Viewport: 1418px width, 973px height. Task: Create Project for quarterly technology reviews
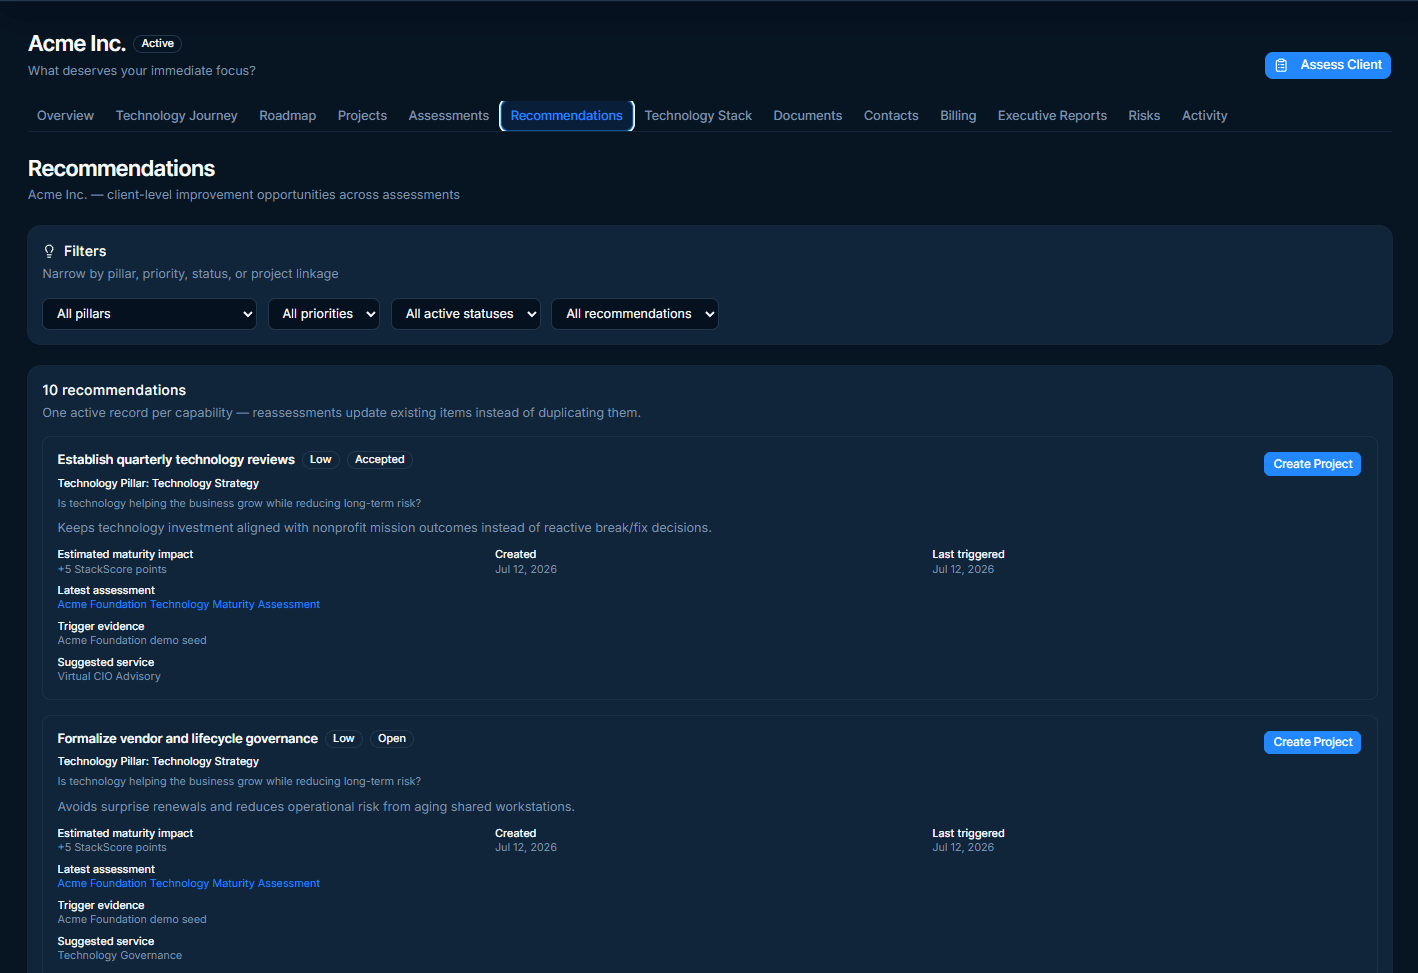[x=1312, y=464]
